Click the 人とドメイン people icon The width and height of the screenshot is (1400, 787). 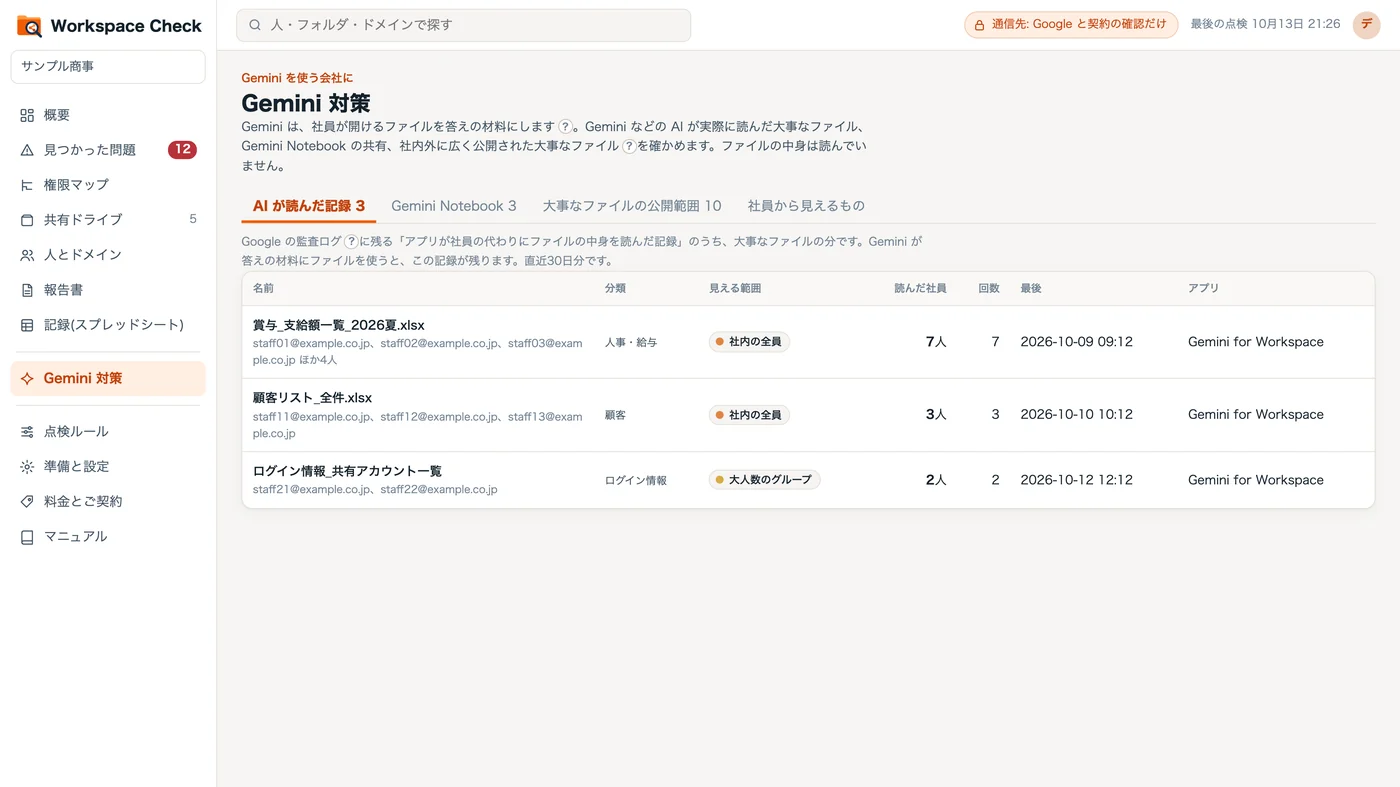click(27, 255)
